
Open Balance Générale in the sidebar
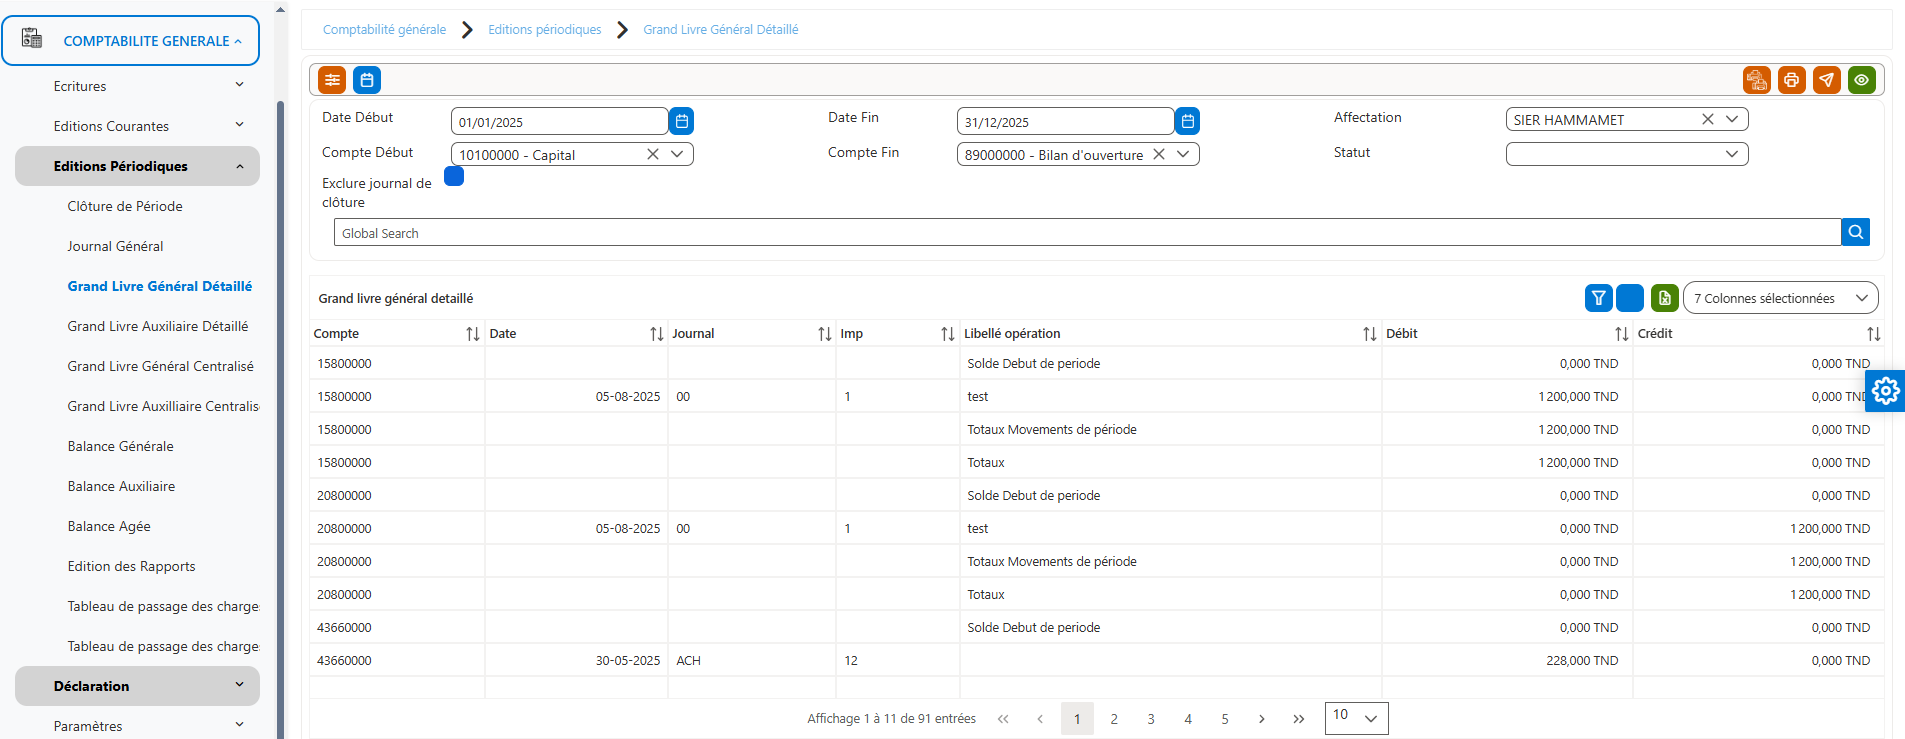click(x=120, y=446)
